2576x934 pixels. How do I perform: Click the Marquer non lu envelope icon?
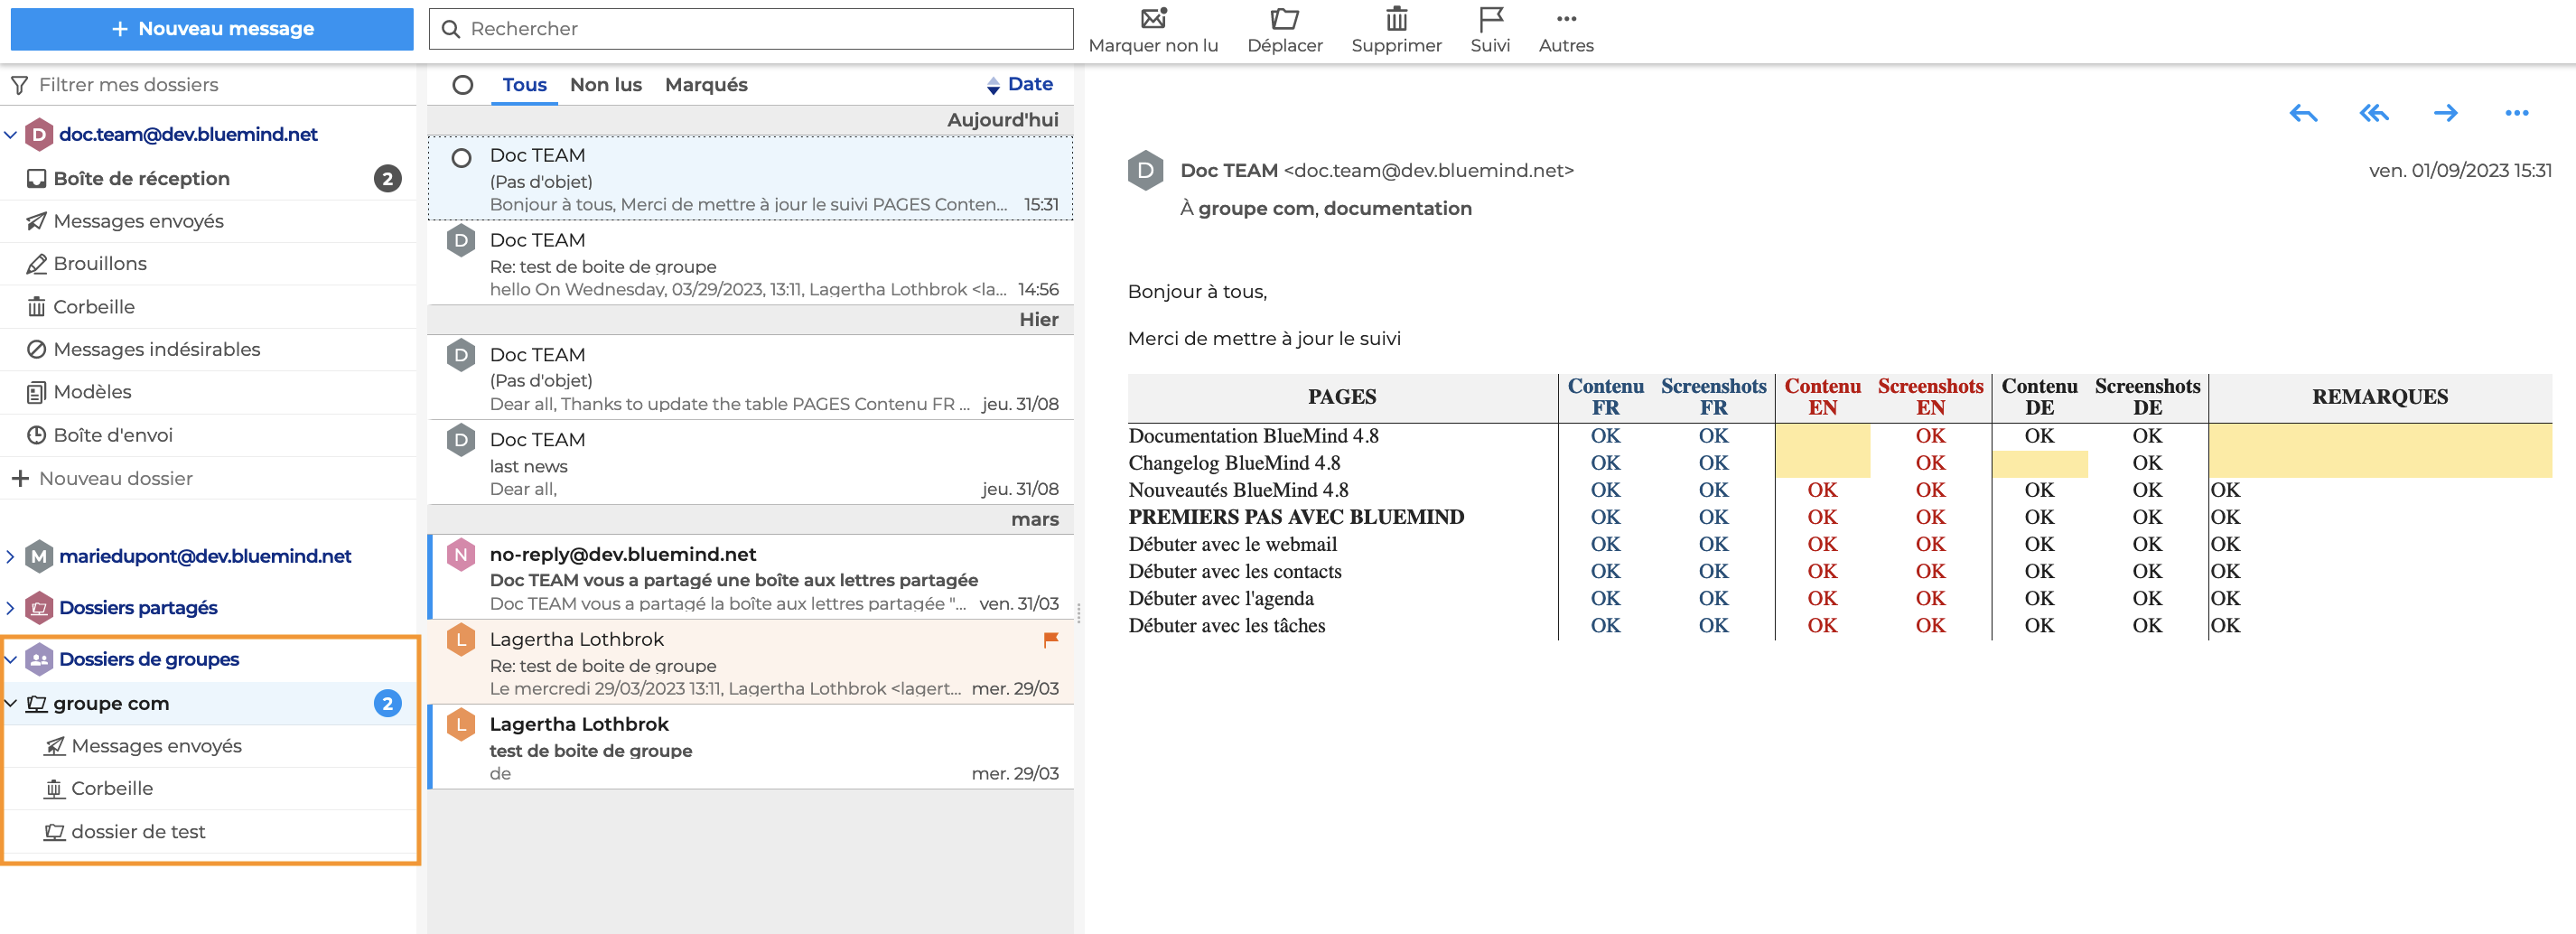pos(1153,19)
